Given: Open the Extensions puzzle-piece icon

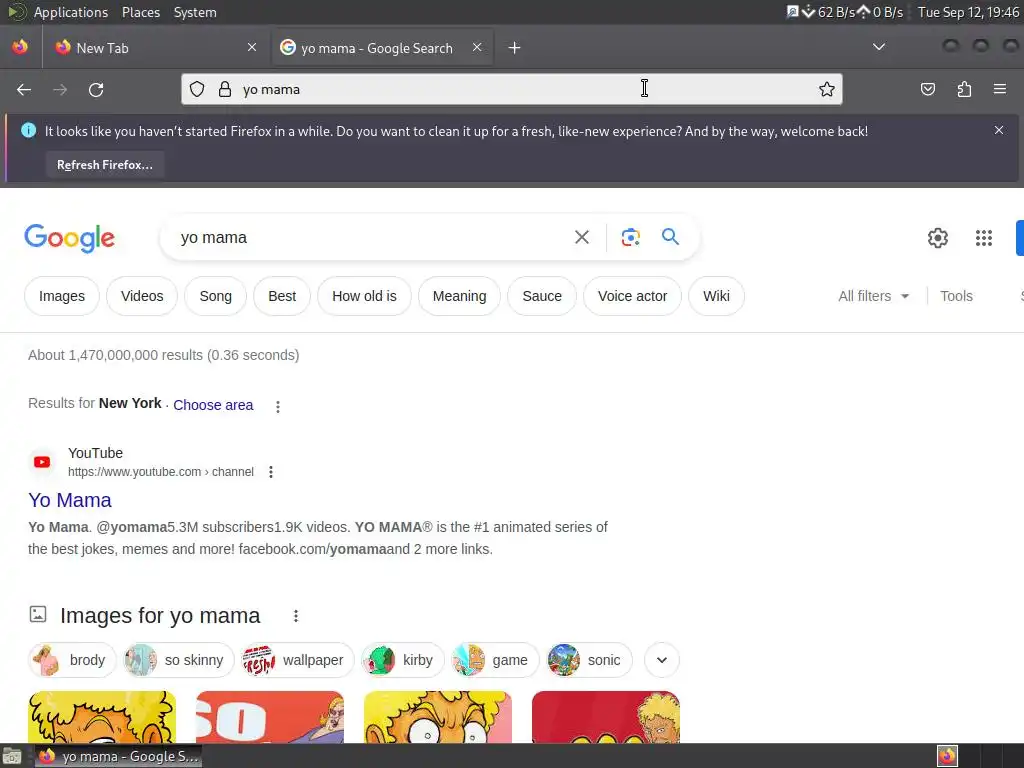Looking at the screenshot, I should point(964,89).
